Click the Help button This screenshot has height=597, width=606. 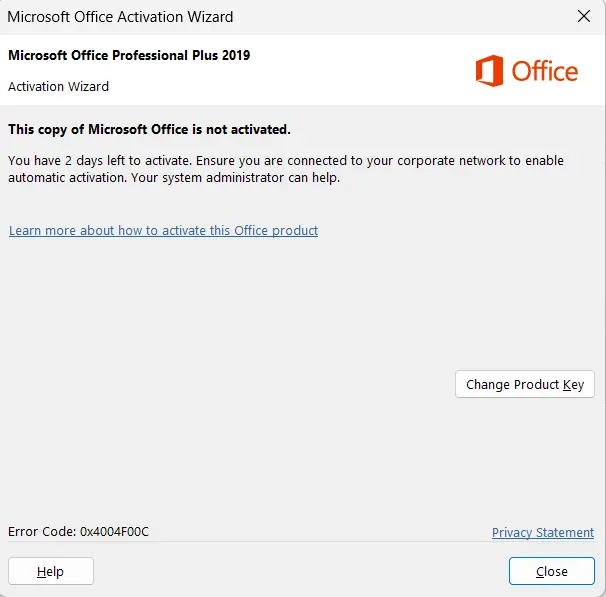[x=51, y=571]
